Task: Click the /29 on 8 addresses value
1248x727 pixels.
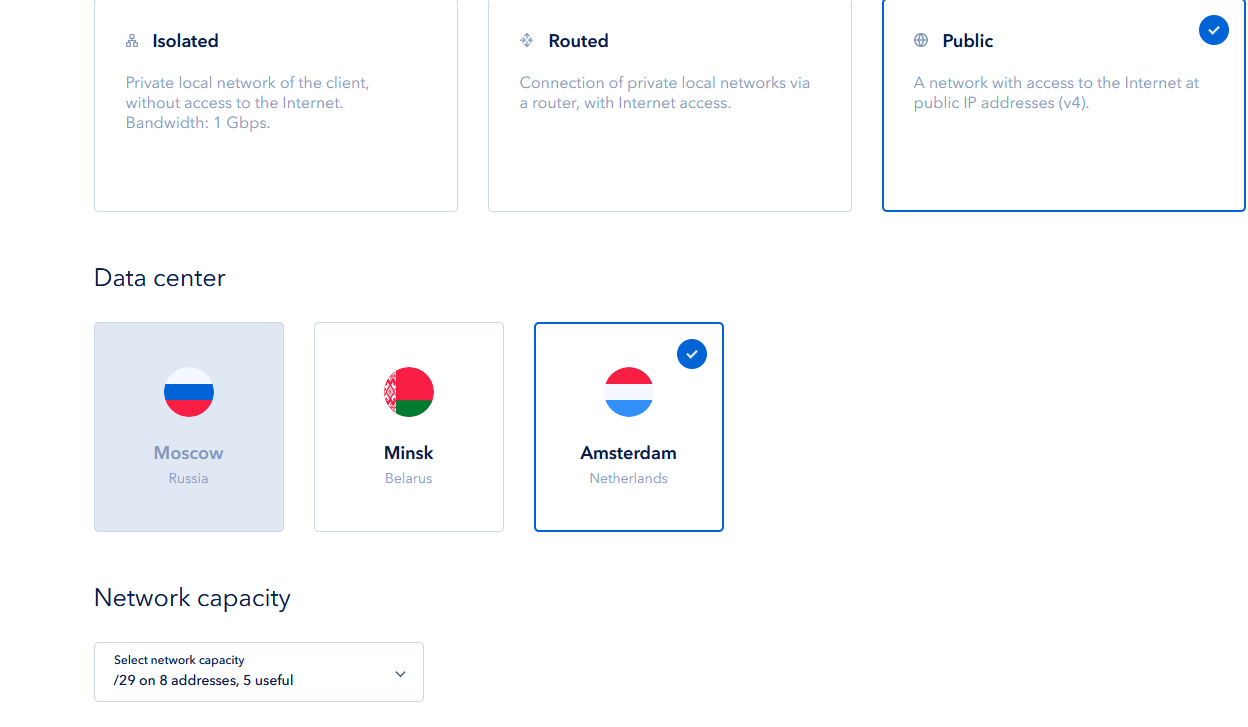Action: (x=204, y=681)
